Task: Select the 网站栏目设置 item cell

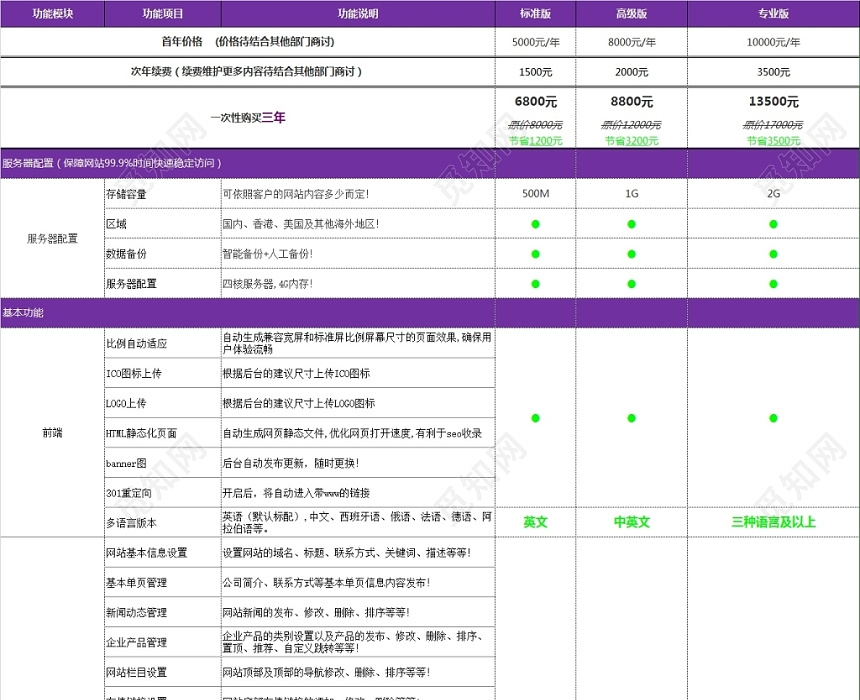Action: tap(163, 673)
